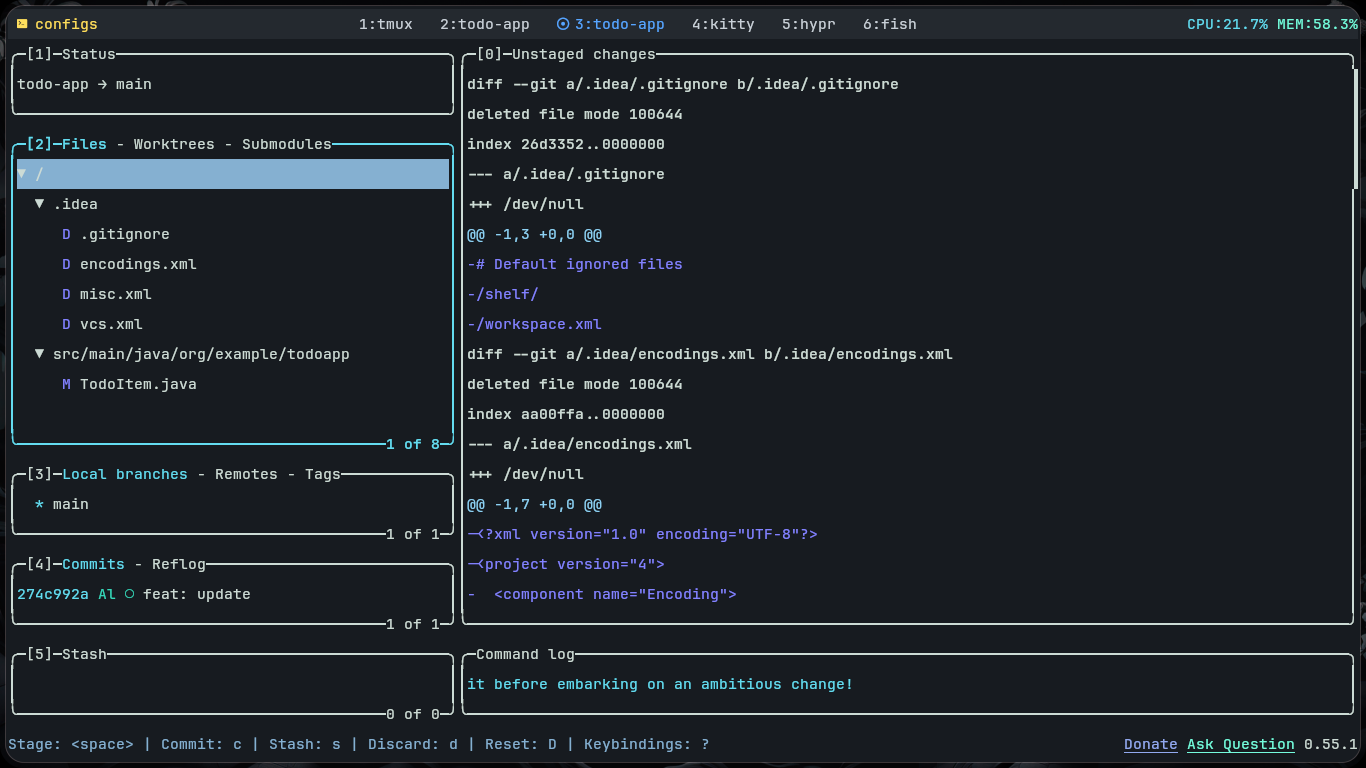Viewport: 1366px width, 768px height.
Task: Open the Donate link
Action: (x=1150, y=744)
